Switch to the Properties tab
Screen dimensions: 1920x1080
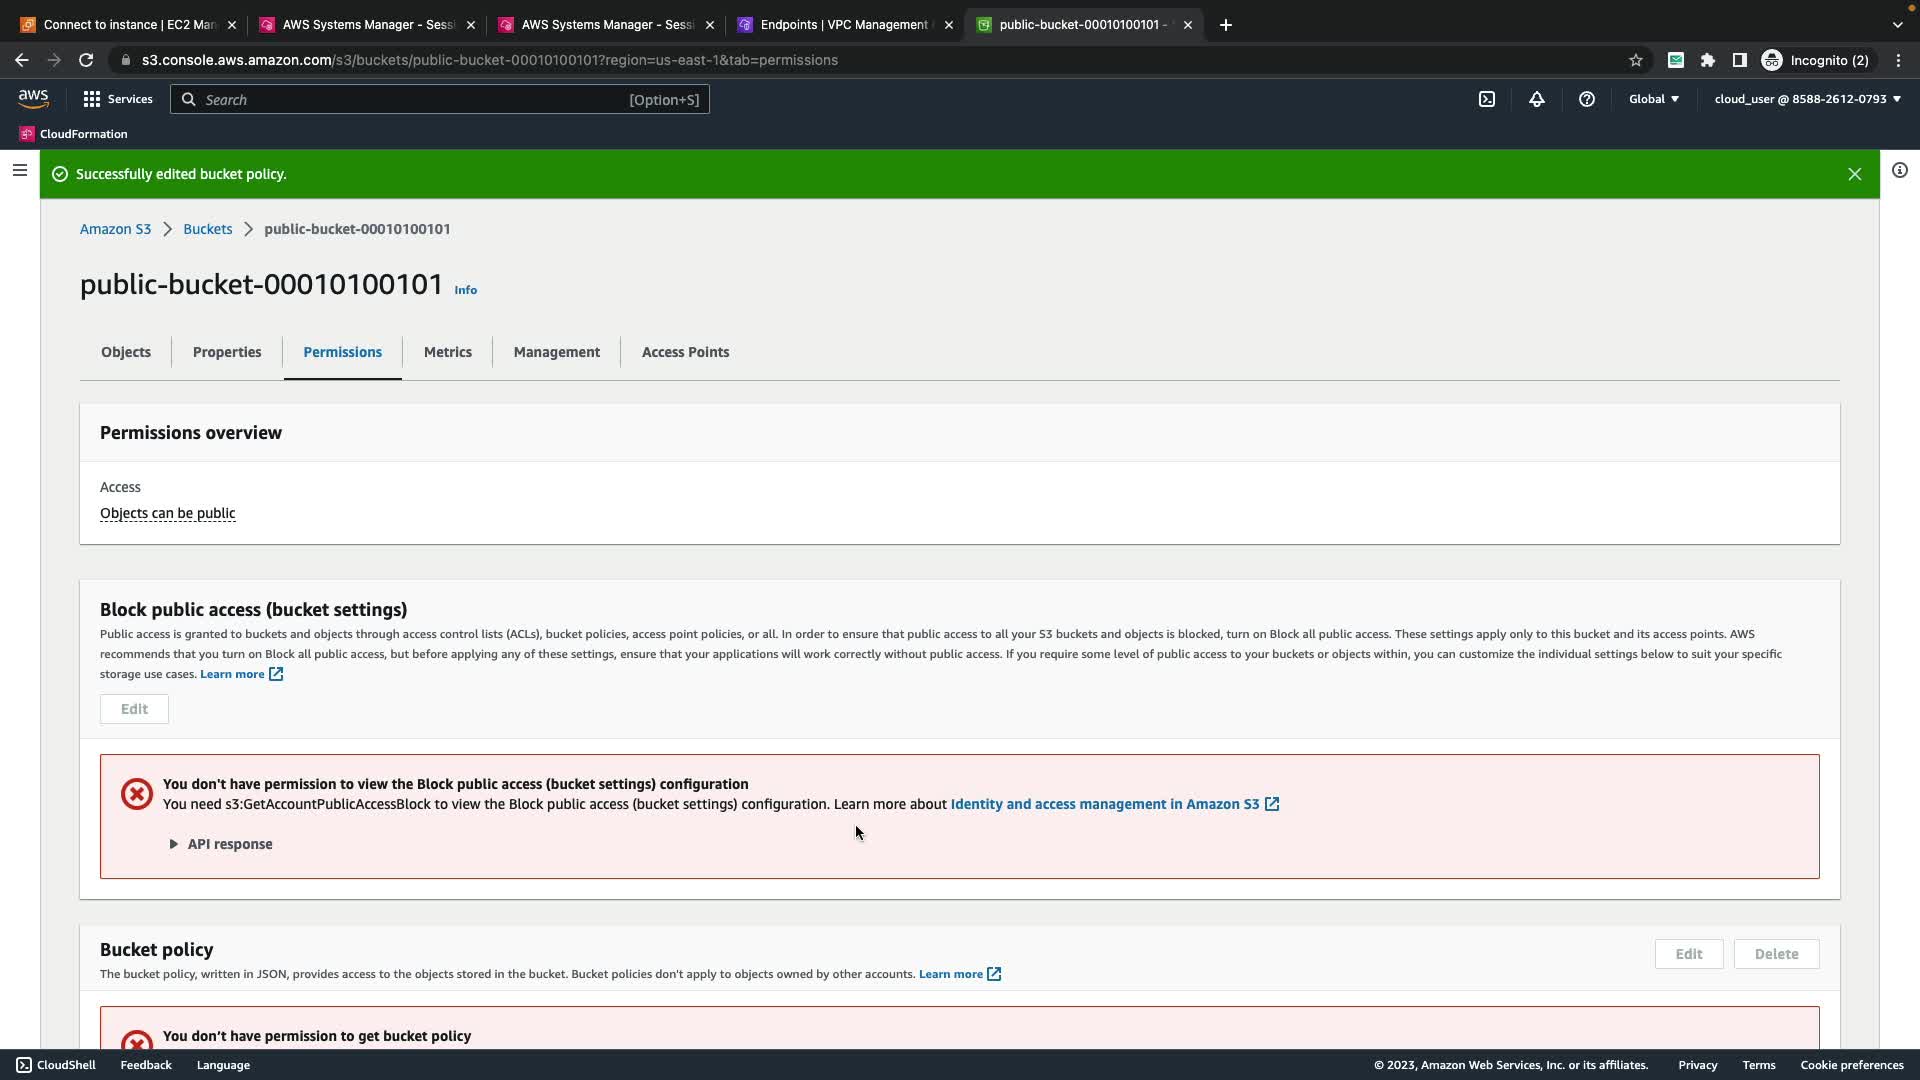[x=227, y=352]
